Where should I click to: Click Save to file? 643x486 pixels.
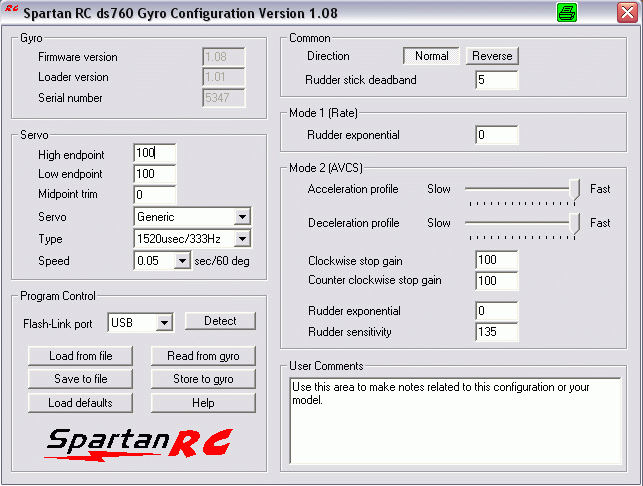80,379
